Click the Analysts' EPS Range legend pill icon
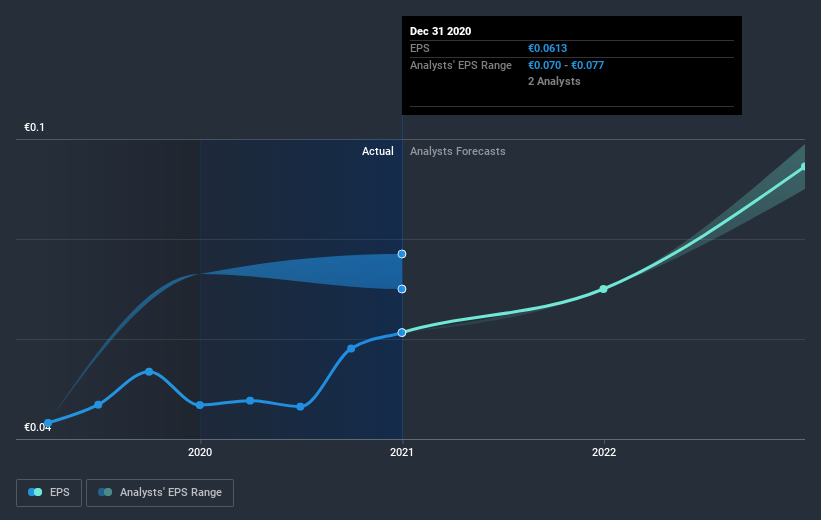 click(105, 492)
